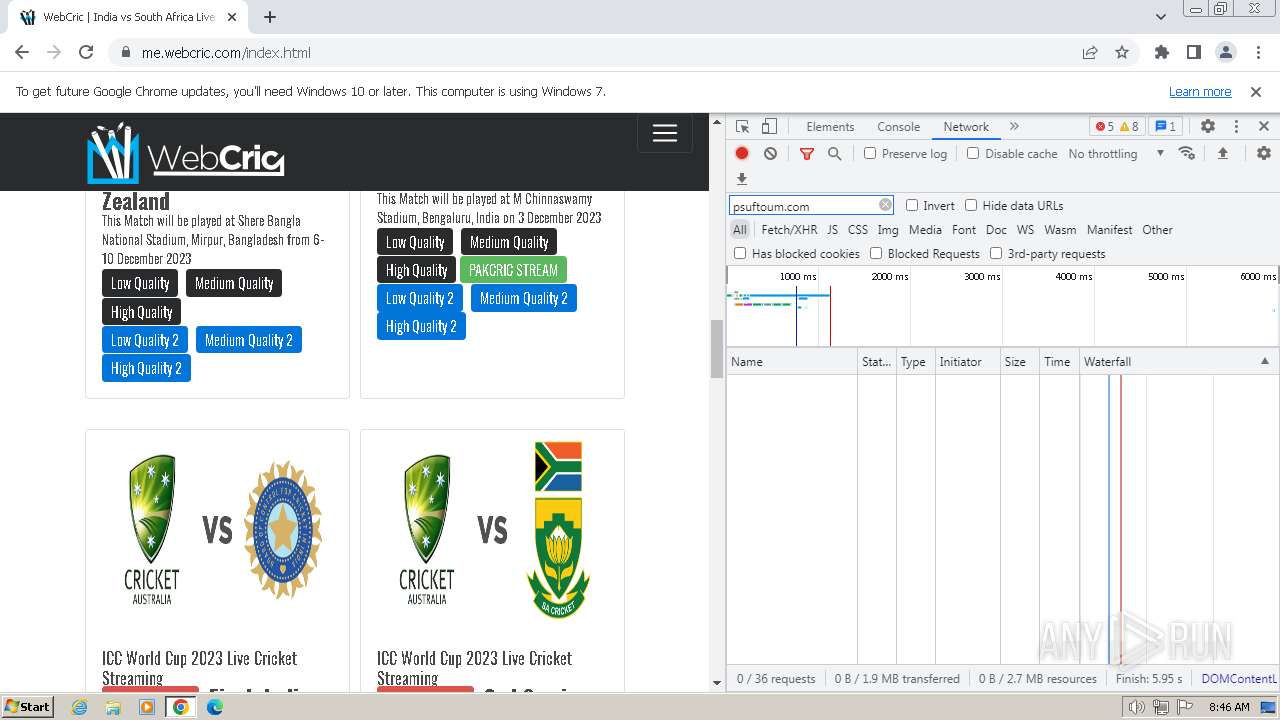Click dark Medium Quality under Mirpur match
The width and height of the screenshot is (1280, 720).
(x=234, y=283)
